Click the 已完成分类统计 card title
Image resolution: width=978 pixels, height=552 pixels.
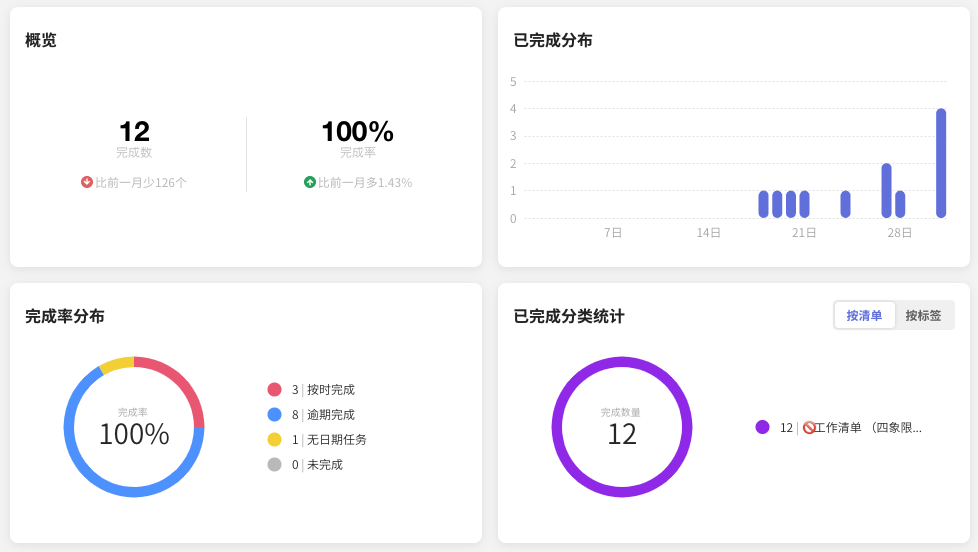tap(569, 316)
